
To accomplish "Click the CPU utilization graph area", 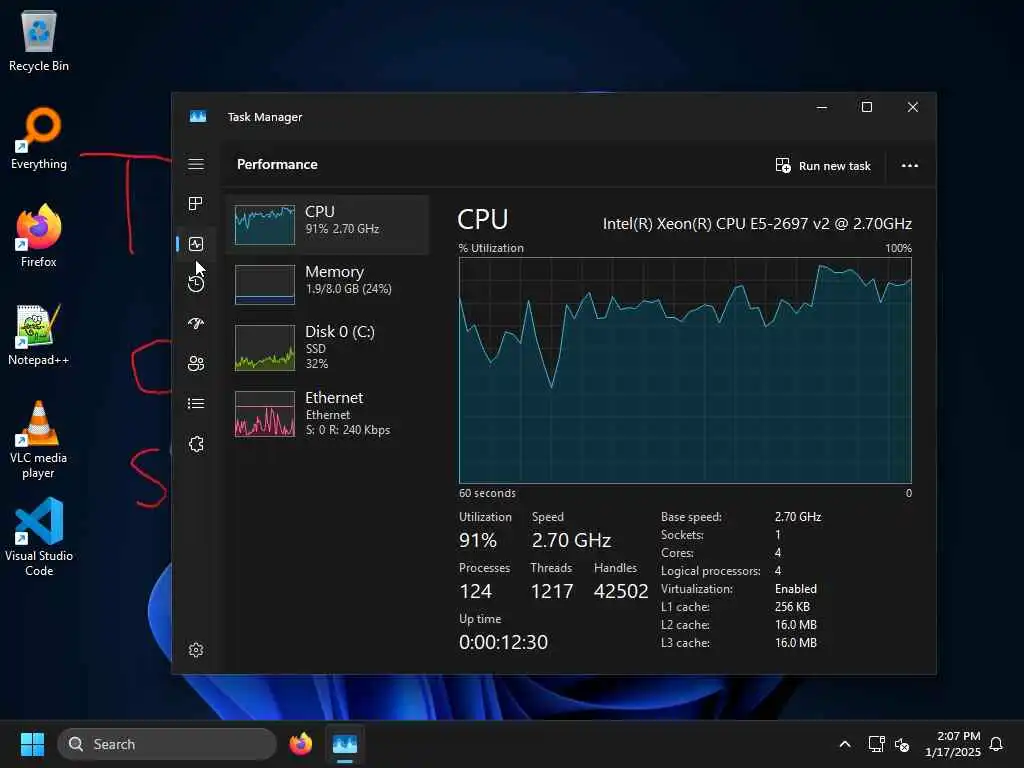I will (685, 370).
